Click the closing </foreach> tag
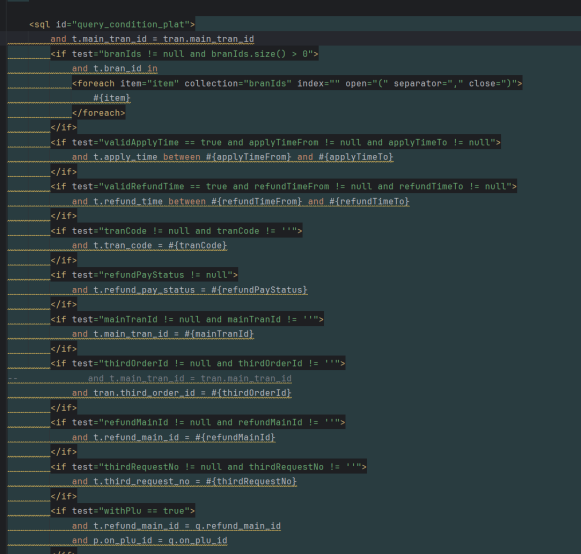Image resolution: width=581 pixels, height=554 pixels. (x=99, y=113)
